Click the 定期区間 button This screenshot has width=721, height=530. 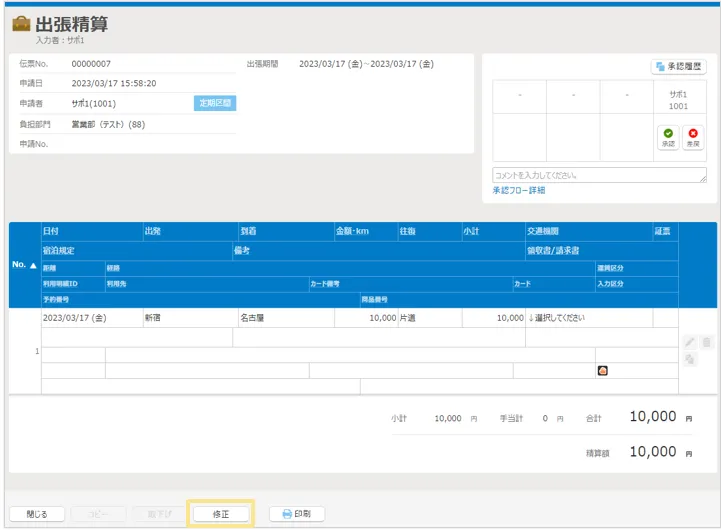pos(215,102)
